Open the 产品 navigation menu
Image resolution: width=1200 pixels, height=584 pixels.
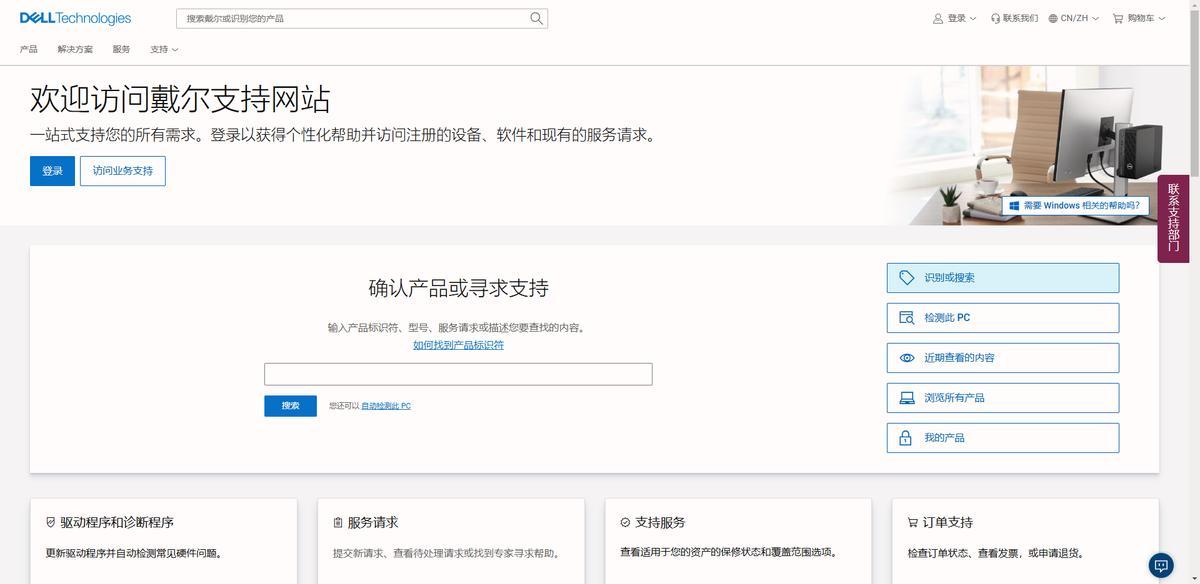click(x=29, y=49)
